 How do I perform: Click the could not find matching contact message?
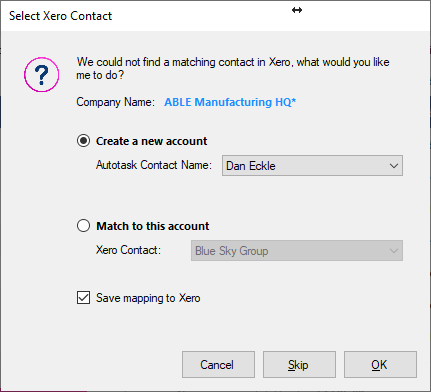233,68
